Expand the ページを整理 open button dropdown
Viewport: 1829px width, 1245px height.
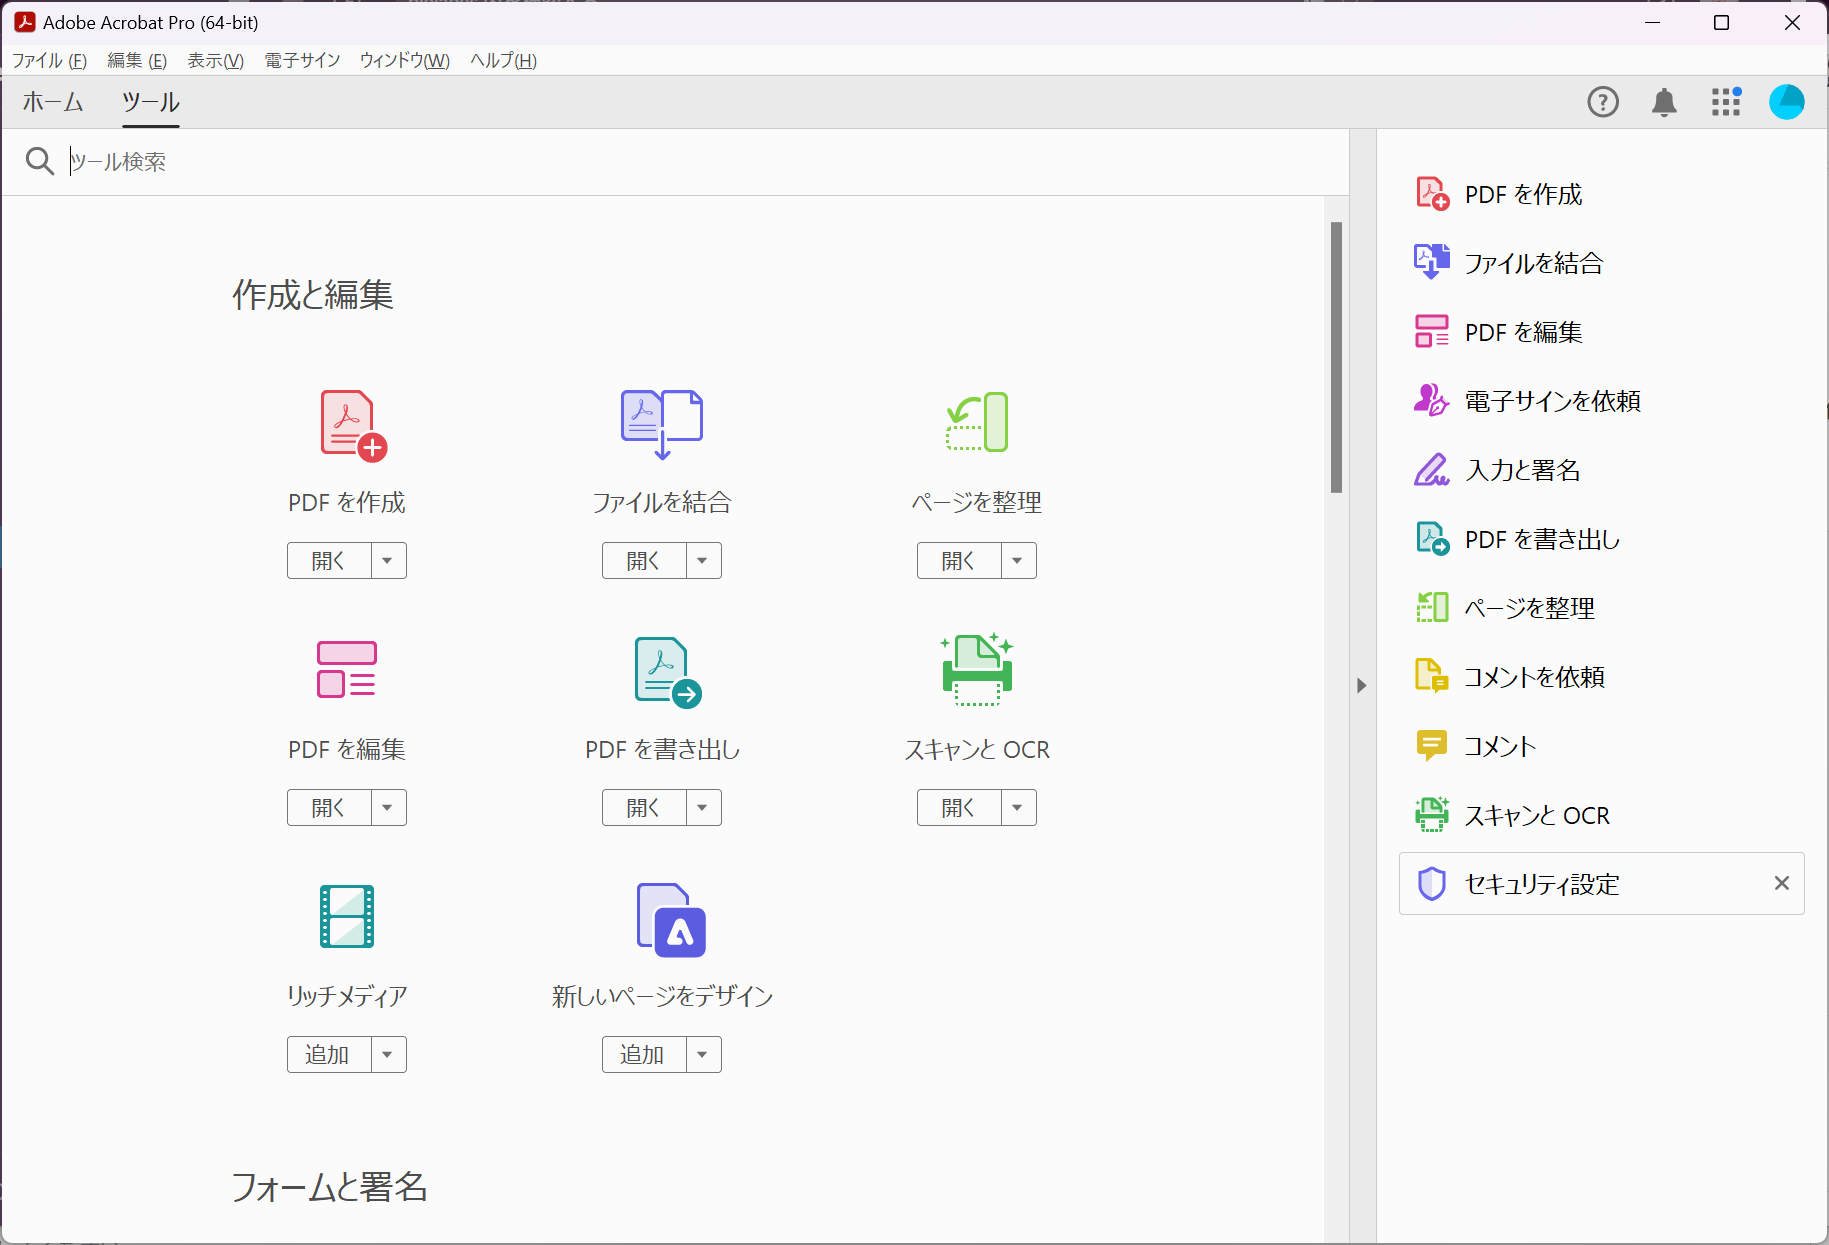[1019, 560]
